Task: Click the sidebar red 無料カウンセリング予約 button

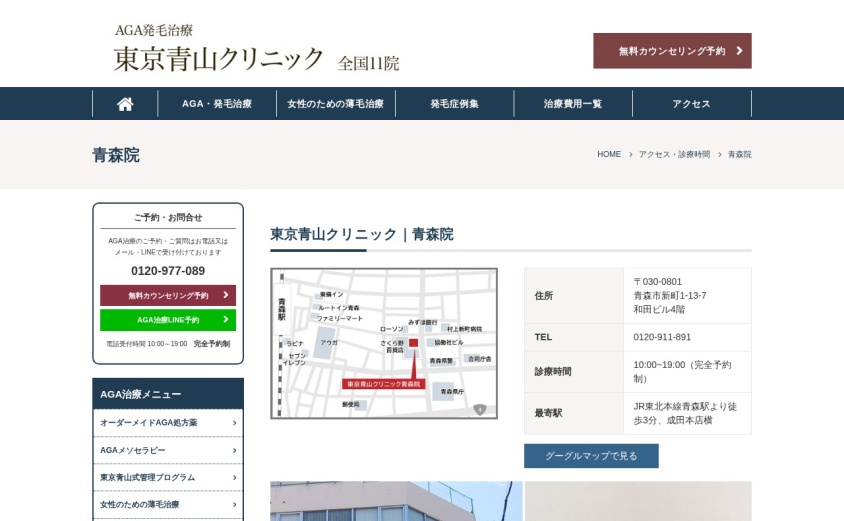Action: 168,295
